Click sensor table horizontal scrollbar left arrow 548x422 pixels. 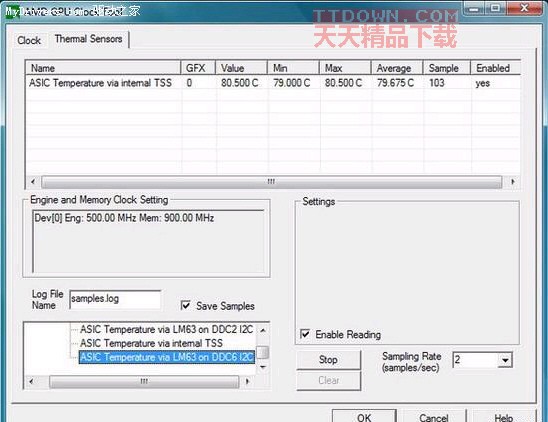coord(33,181)
